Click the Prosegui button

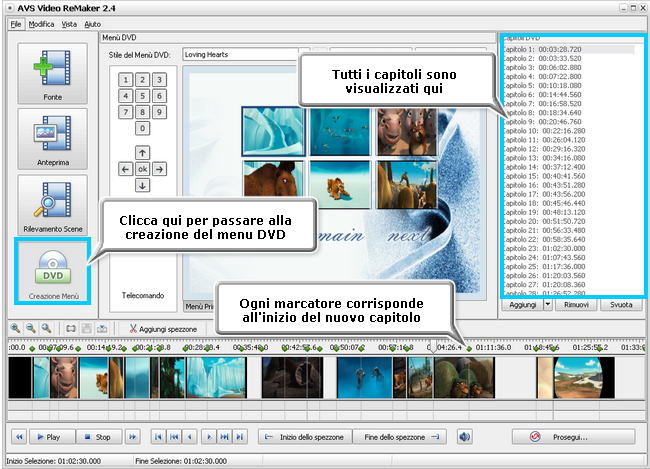click(573, 437)
